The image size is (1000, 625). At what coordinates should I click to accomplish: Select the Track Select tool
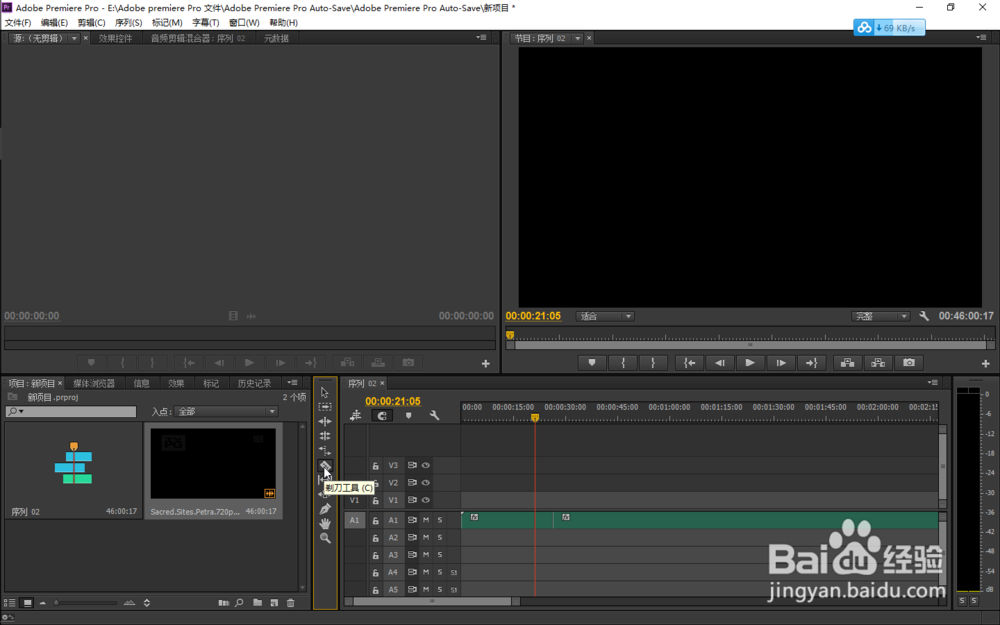click(x=325, y=407)
